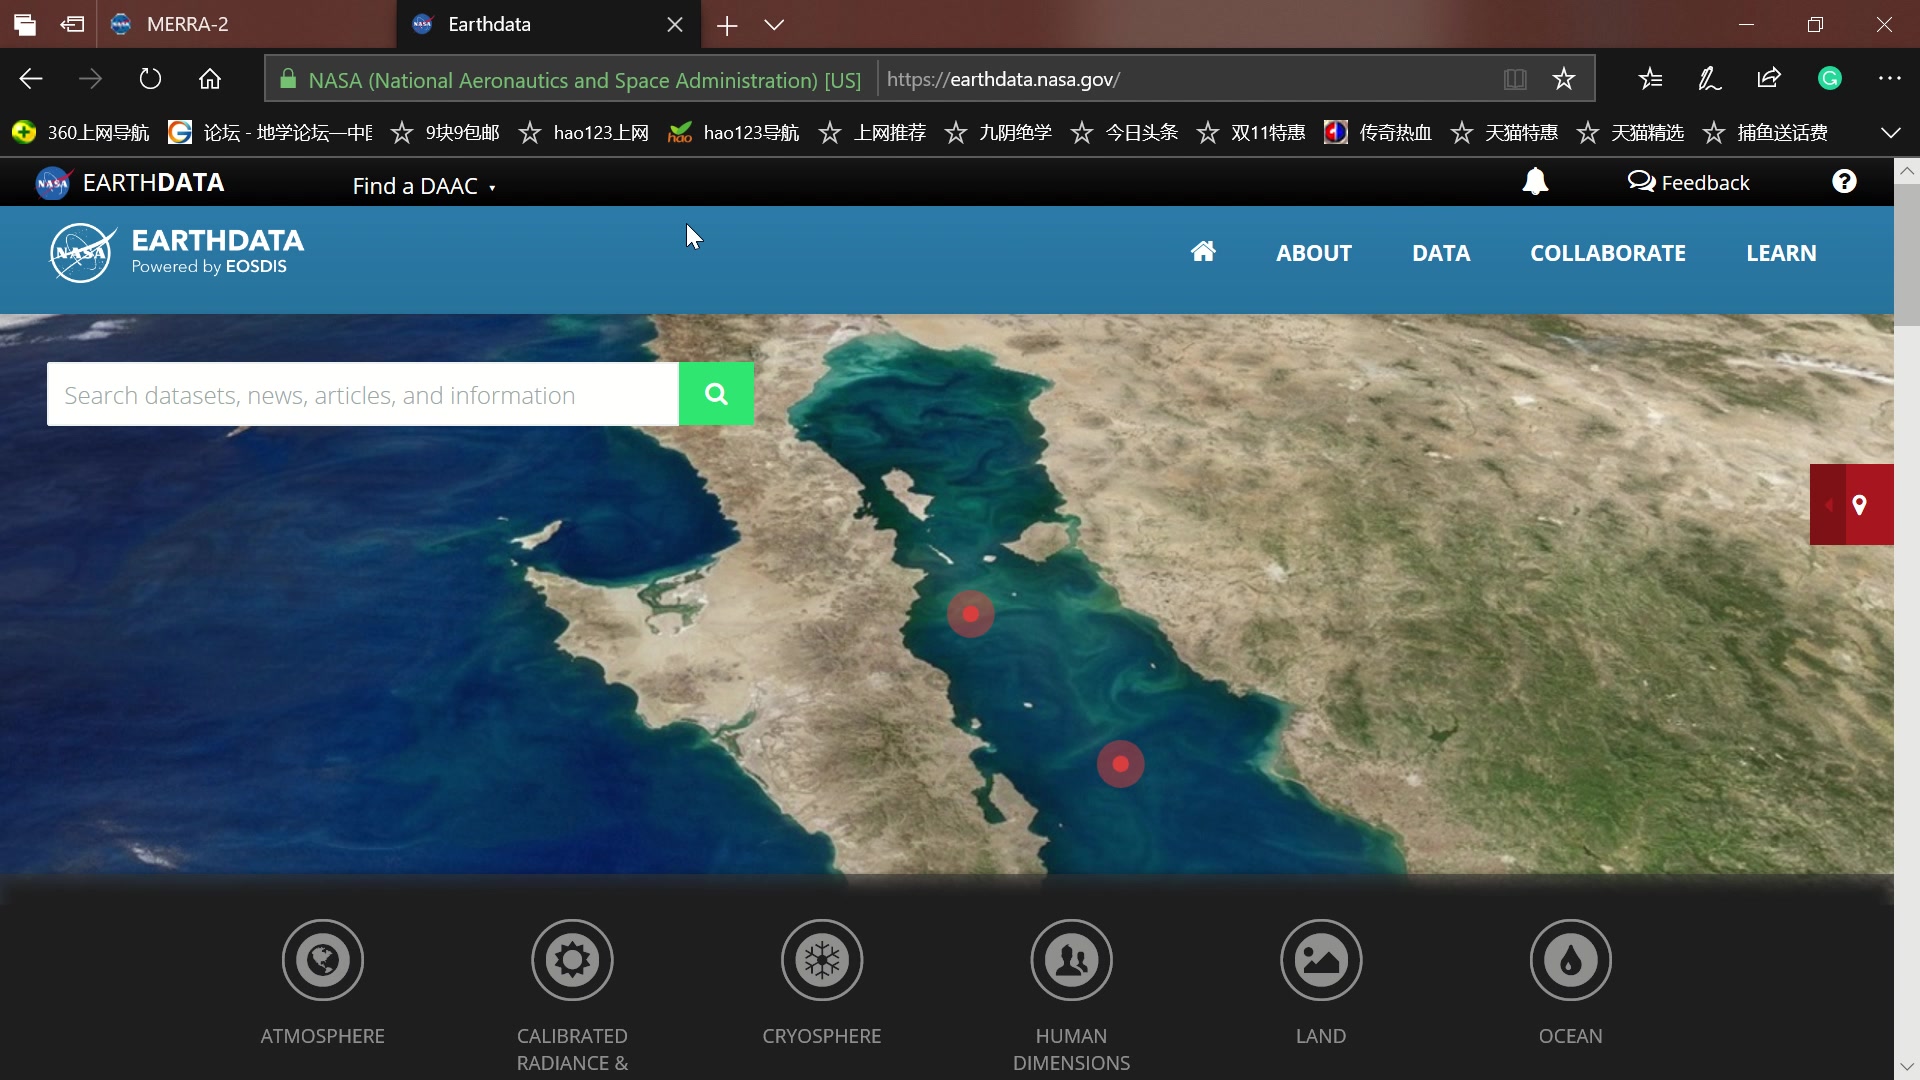
Task: Show tab previews with the chevron
Action: tap(774, 25)
